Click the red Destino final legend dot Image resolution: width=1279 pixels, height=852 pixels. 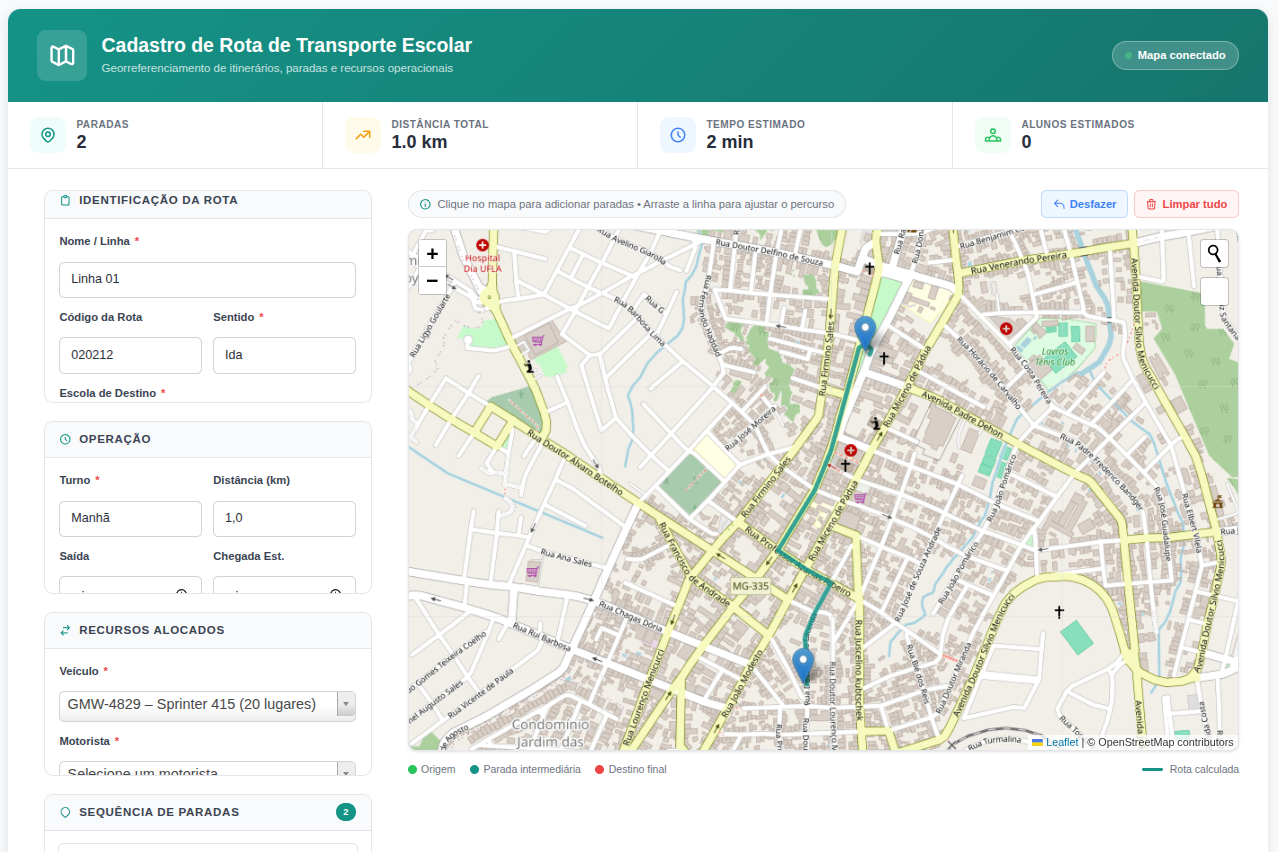599,770
